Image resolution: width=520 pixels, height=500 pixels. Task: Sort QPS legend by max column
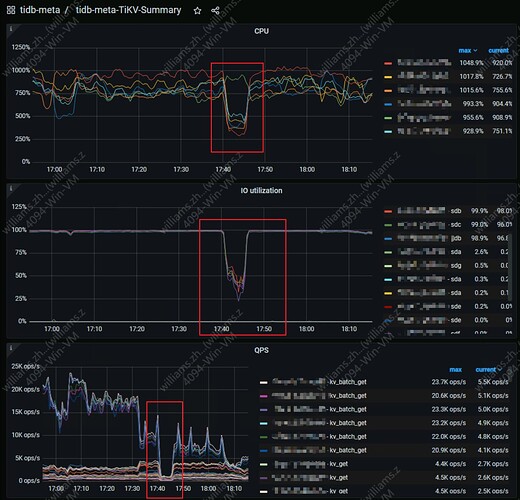click(455, 370)
